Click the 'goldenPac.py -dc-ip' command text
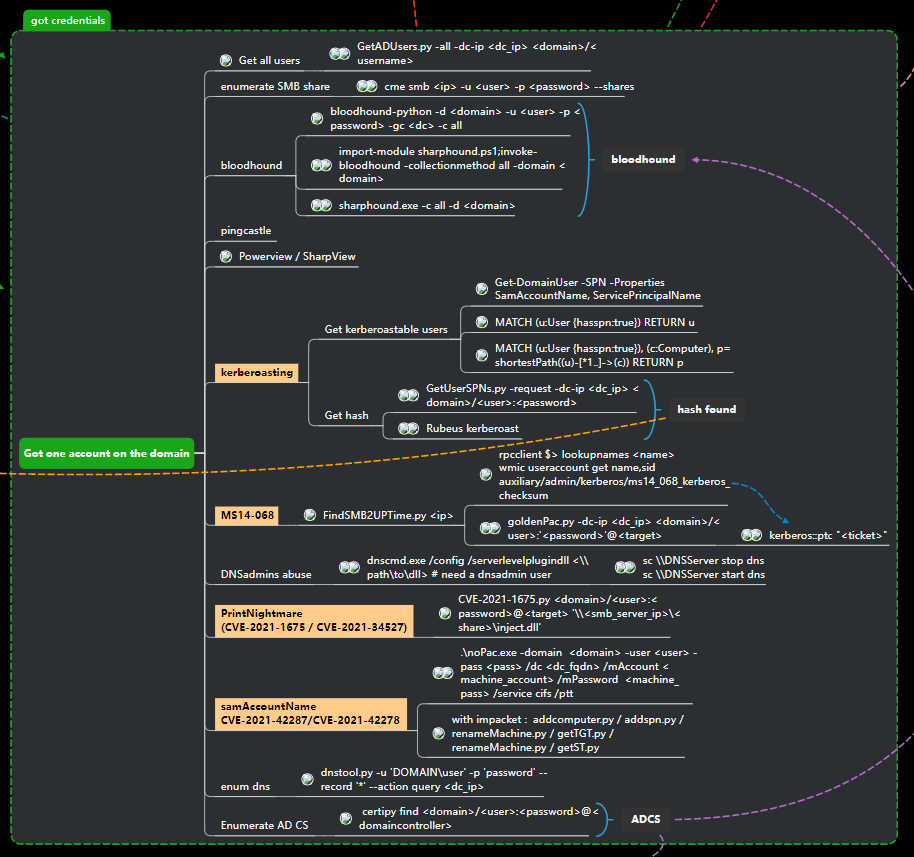This screenshot has width=914, height=857. pos(614,528)
